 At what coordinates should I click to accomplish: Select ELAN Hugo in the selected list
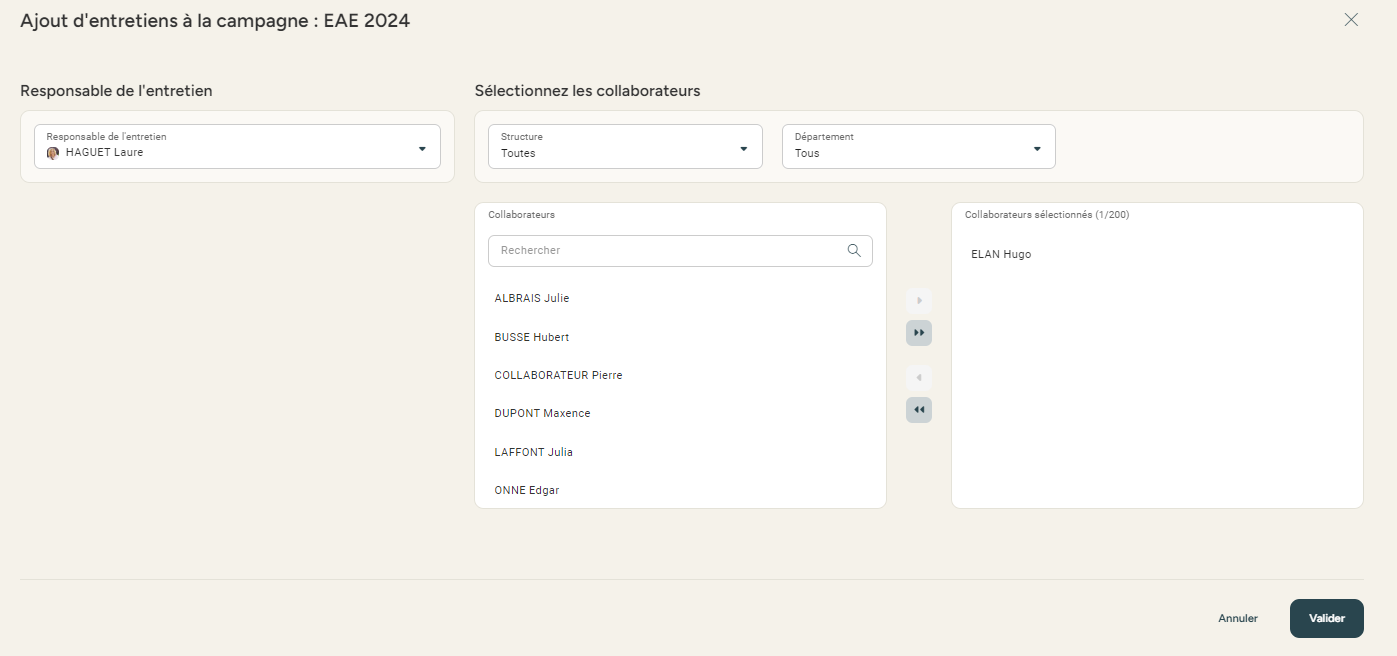click(x=1001, y=254)
